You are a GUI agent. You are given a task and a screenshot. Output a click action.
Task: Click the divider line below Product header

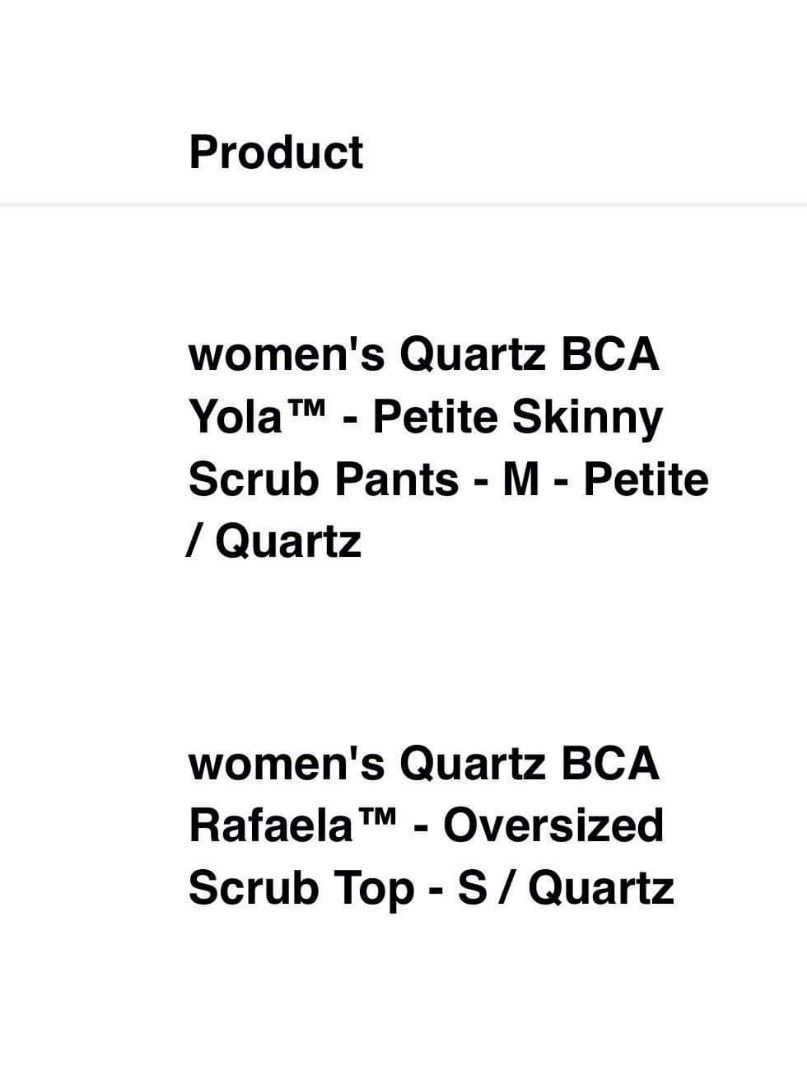coord(403,205)
